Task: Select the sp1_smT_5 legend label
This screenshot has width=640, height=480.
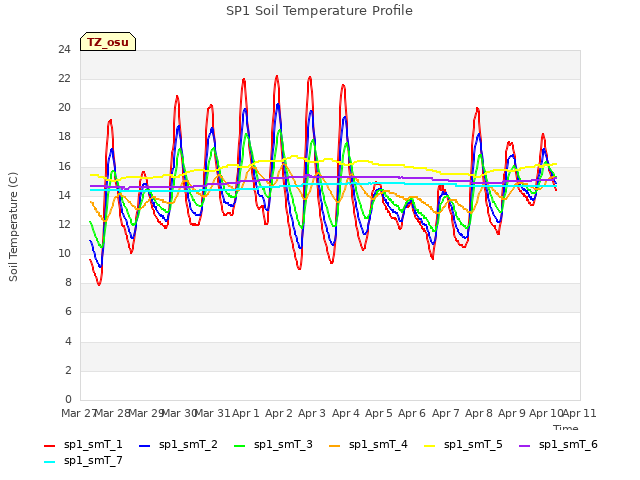Action: pos(473,444)
